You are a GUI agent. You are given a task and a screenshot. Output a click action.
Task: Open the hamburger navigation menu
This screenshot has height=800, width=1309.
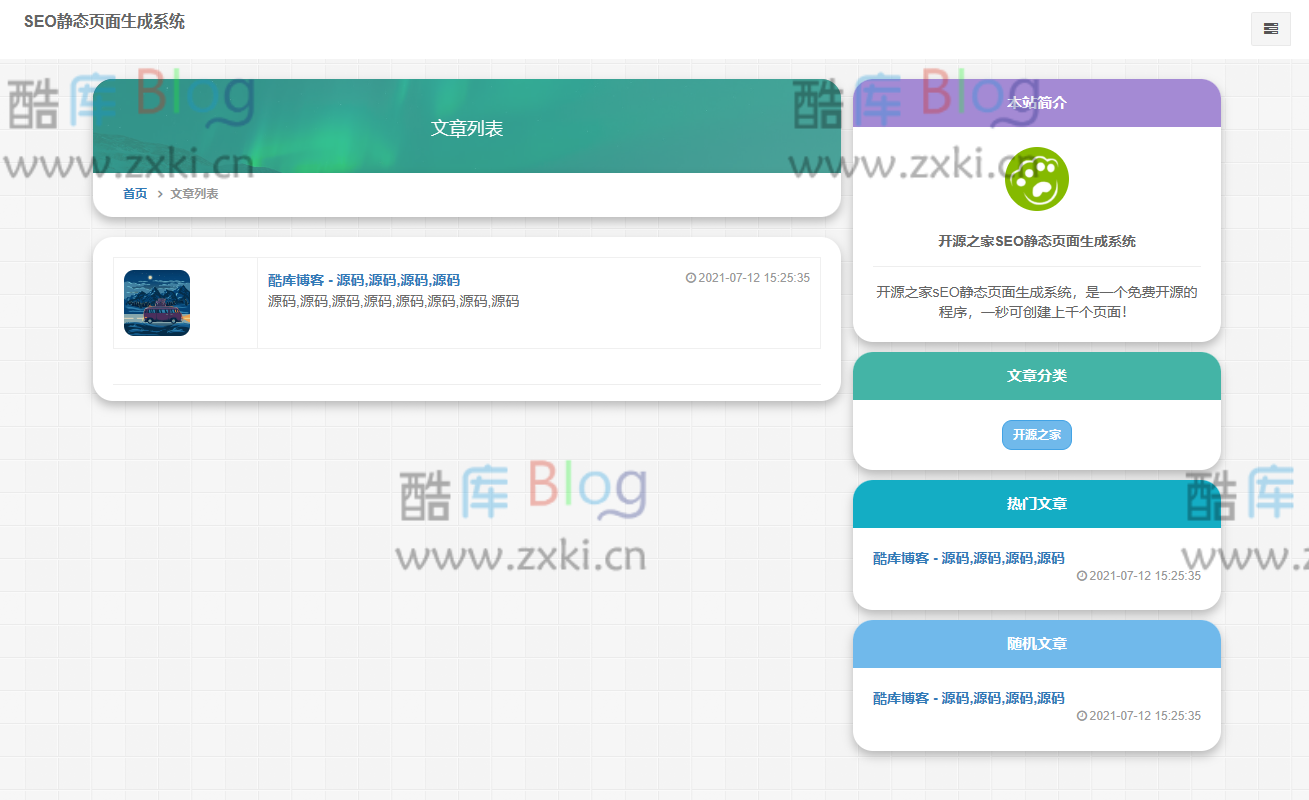point(1270,29)
